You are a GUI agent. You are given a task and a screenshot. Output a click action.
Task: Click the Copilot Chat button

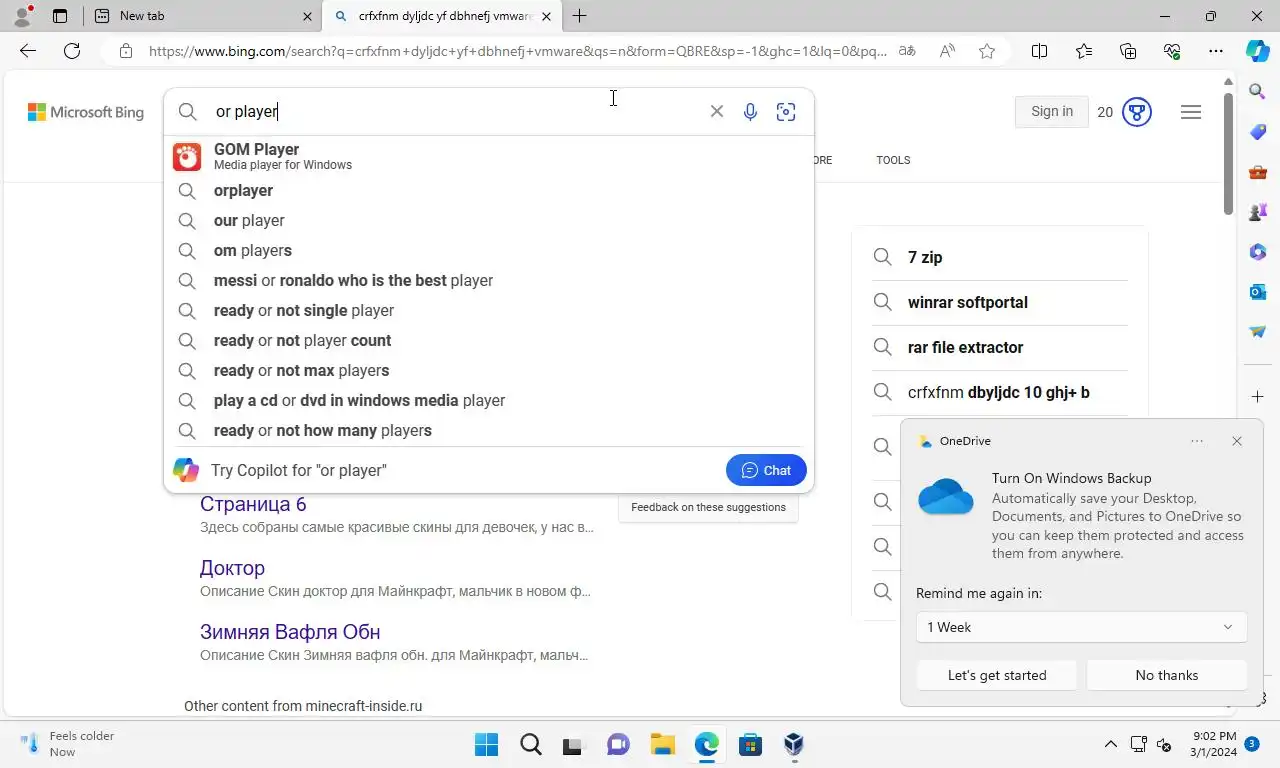tap(766, 470)
